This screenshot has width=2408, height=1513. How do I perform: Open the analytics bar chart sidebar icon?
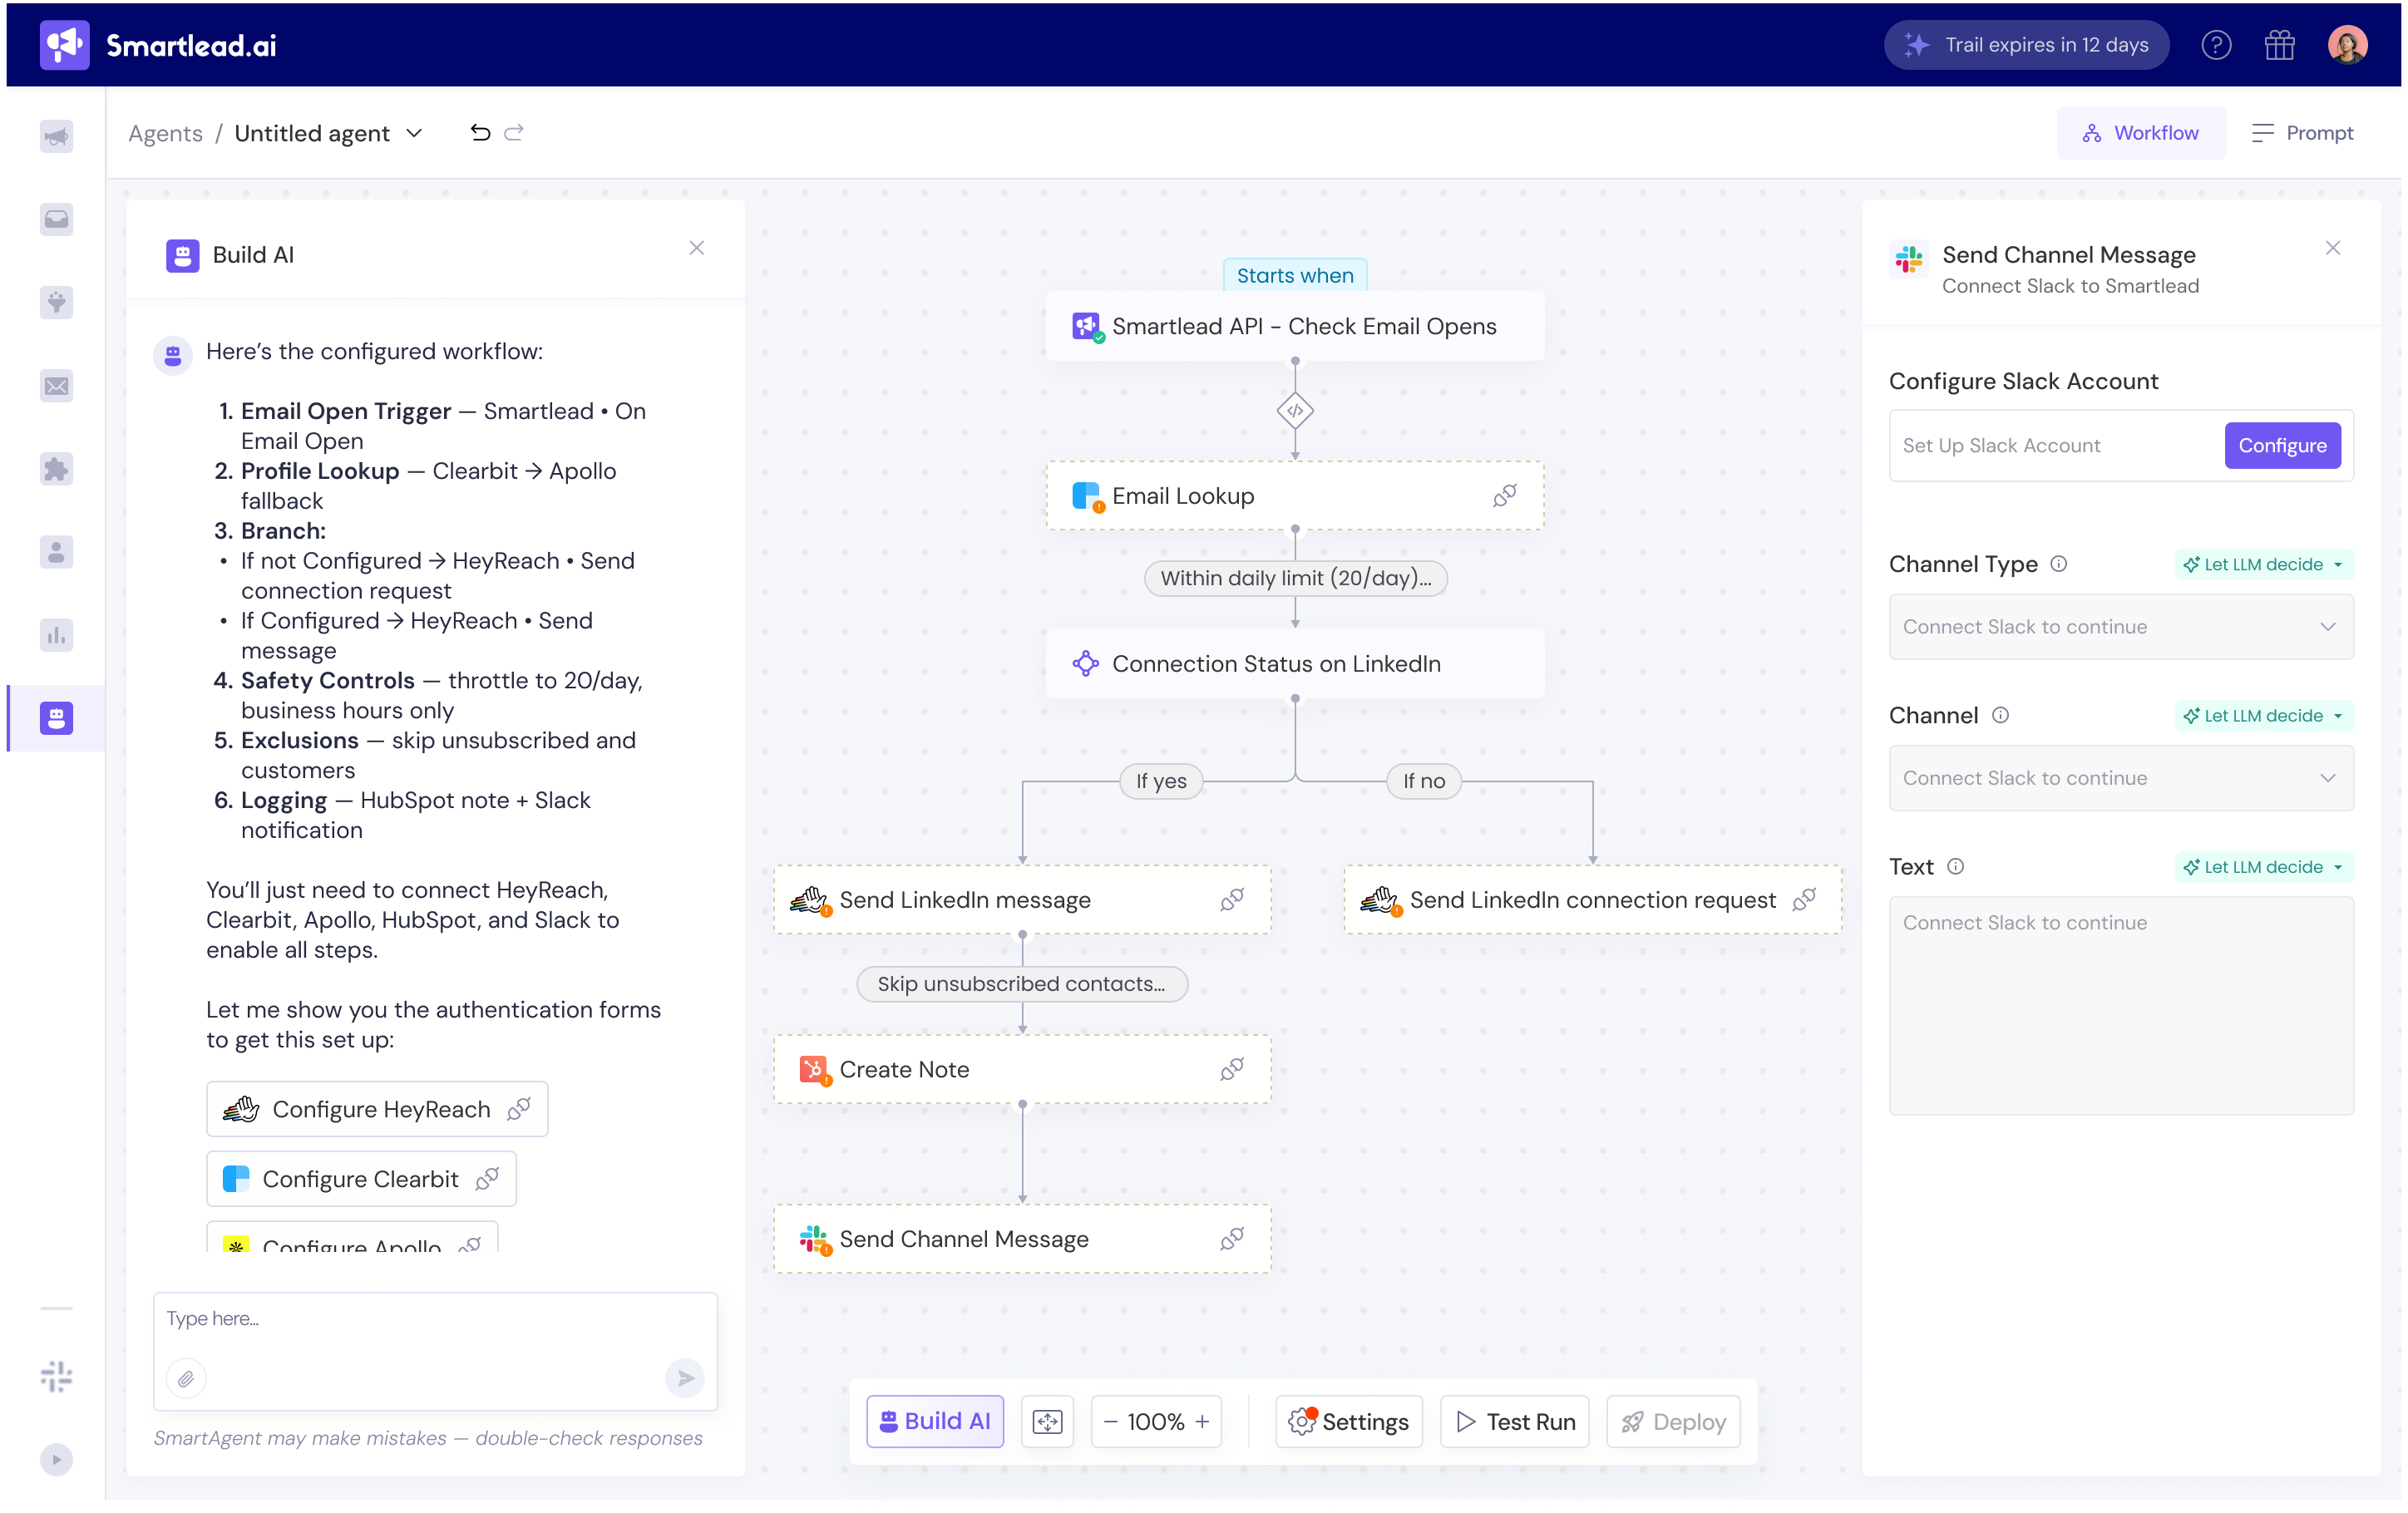pyautogui.click(x=56, y=635)
